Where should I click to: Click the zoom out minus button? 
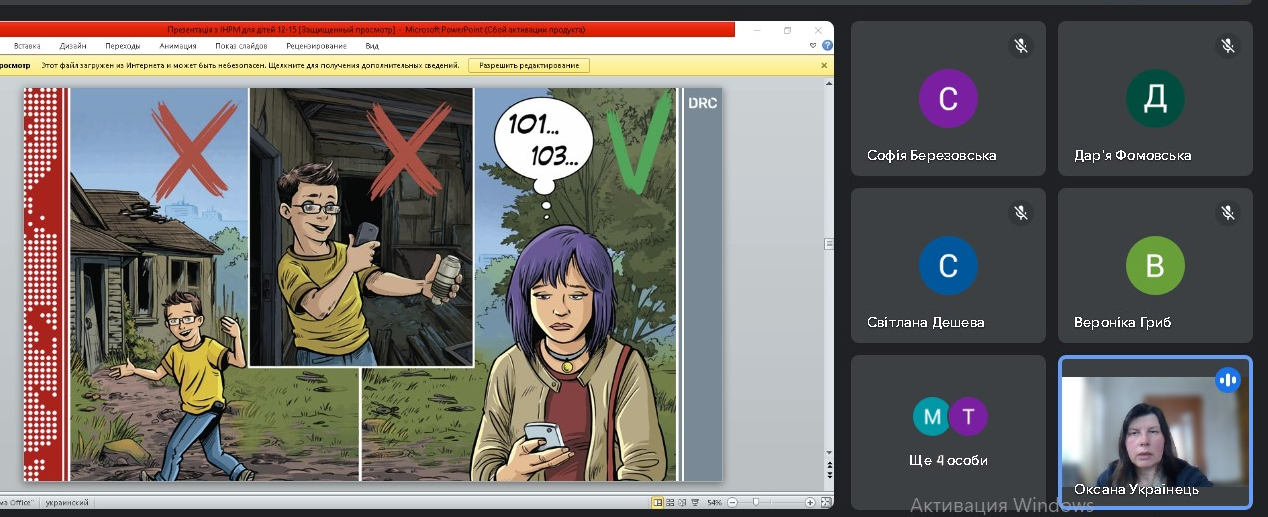pyautogui.click(x=733, y=502)
